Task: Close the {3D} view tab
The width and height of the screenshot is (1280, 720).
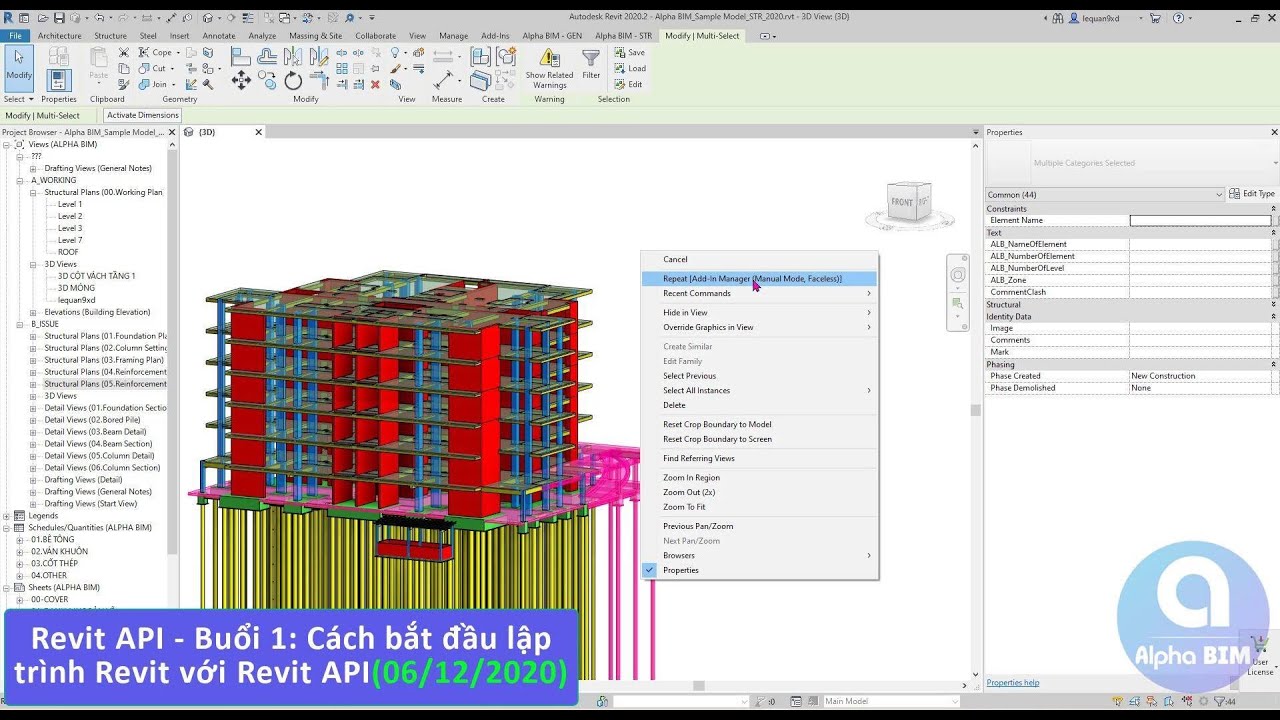Action: (x=258, y=132)
